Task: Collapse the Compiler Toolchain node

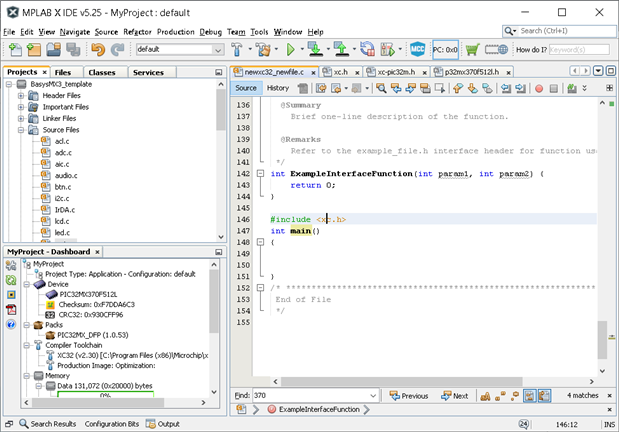Action: click(27, 345)
